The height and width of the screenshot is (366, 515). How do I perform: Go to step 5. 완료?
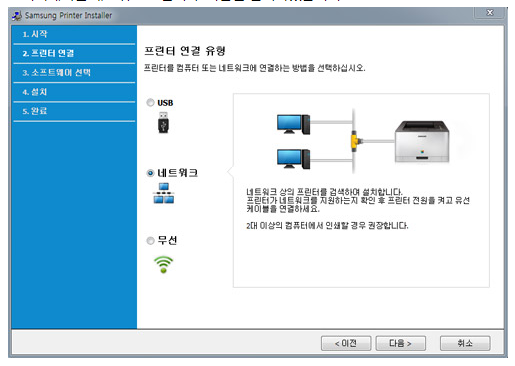pyautogui.click(x=74, y=111)
